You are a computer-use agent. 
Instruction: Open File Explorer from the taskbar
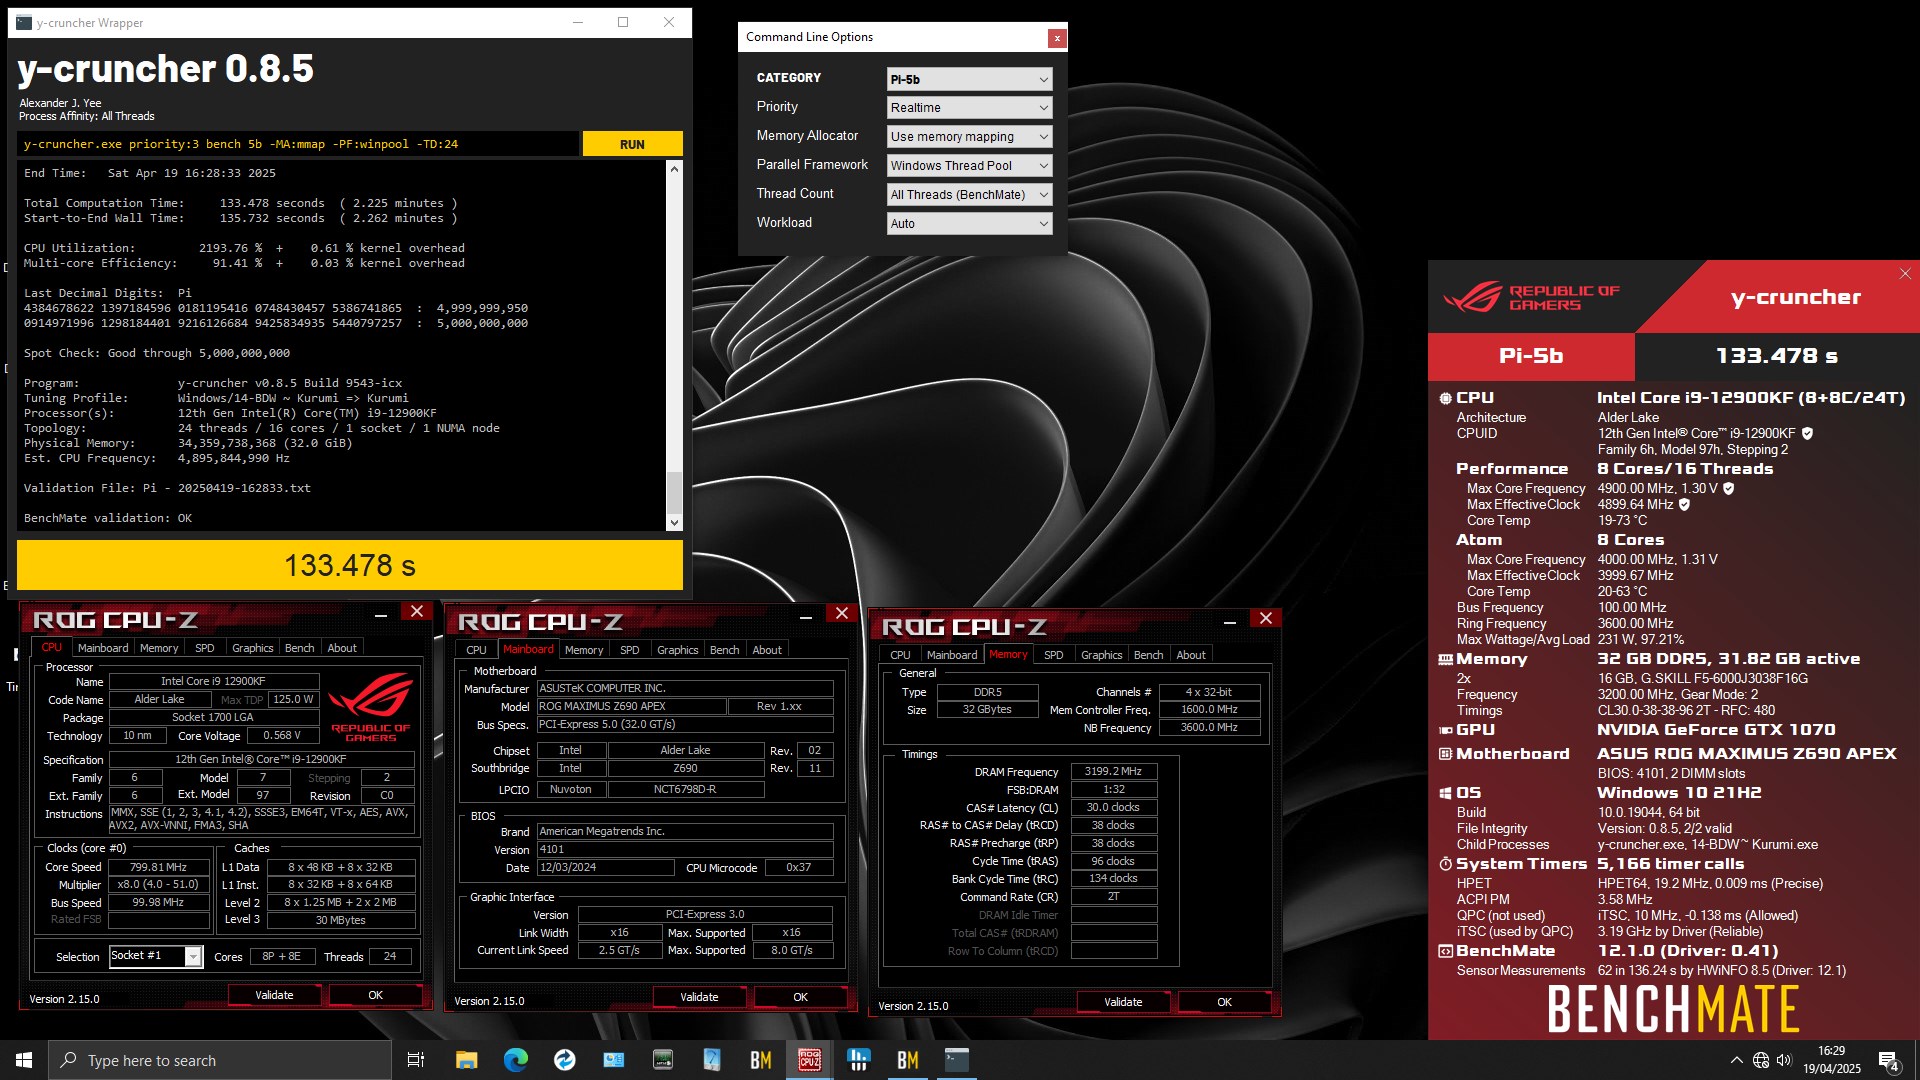pos(466,1060)
